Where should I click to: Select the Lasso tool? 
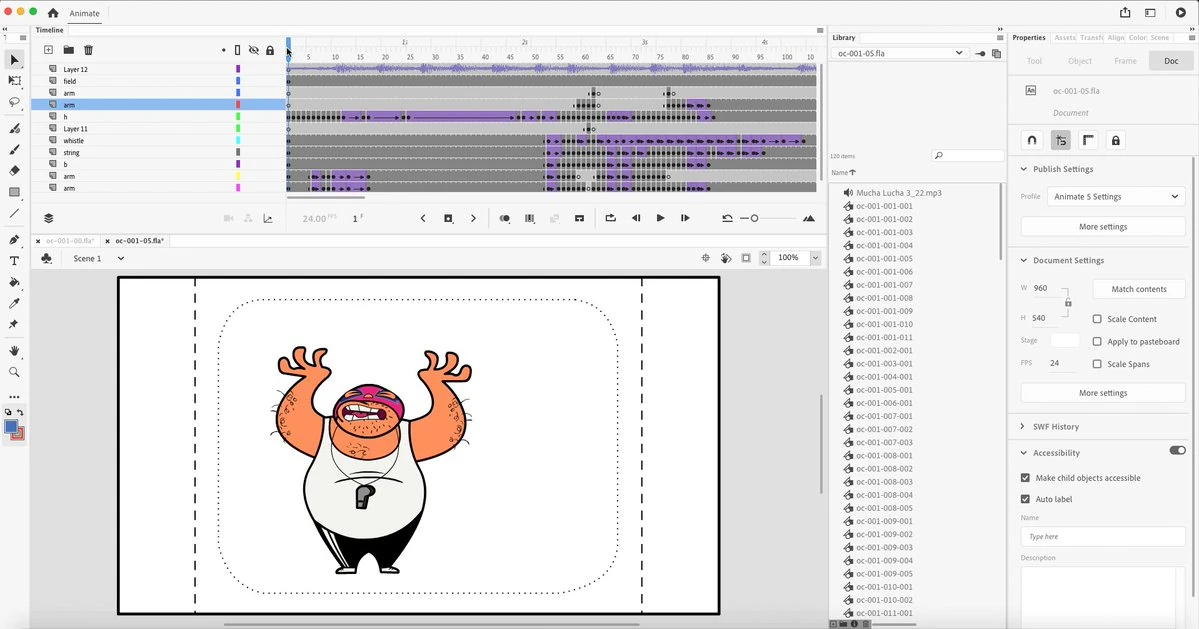coord(14,103)
